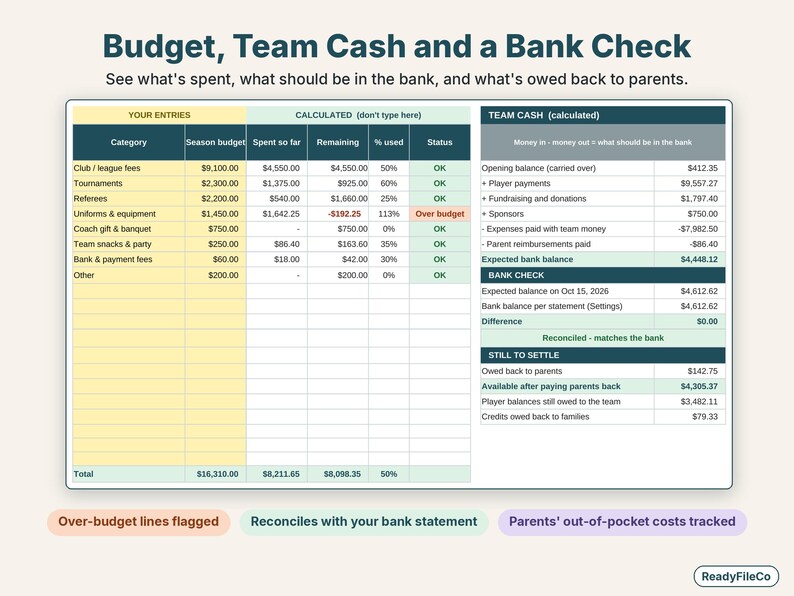The width and height of the screenshot is (794, 596).
Task: Click the $60.00 season budget cell
Action: coord(216,259)
